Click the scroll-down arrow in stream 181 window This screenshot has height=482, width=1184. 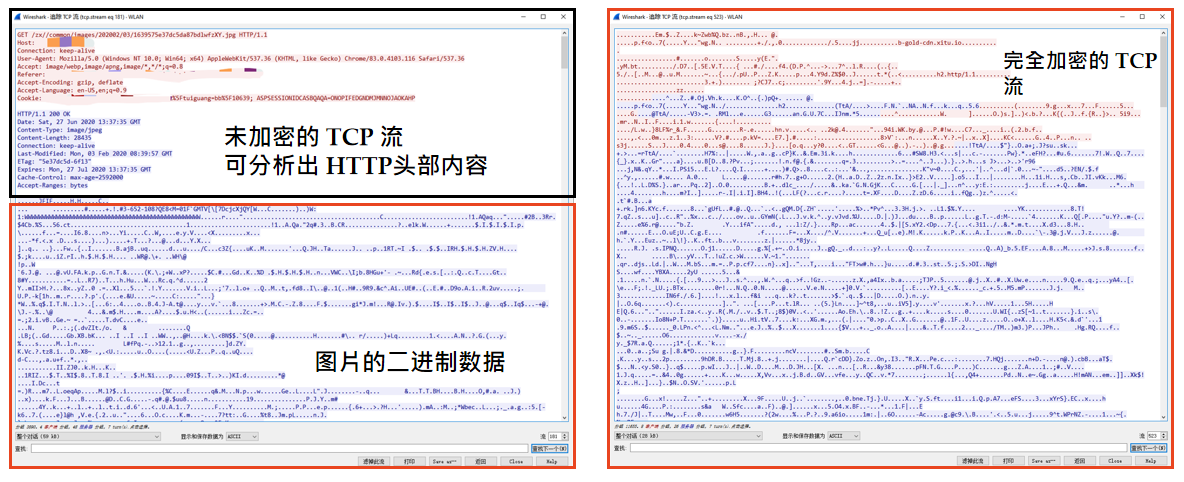point(565,417)
